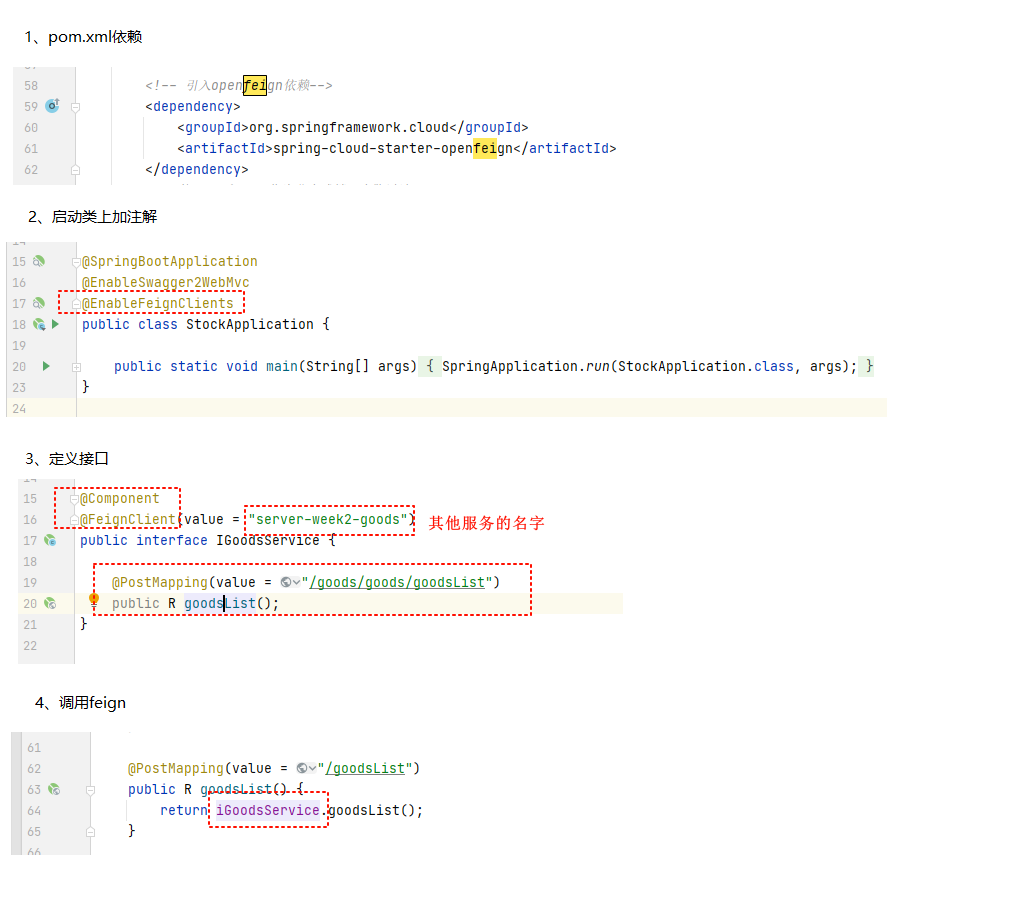Click @PostMapping annotation on IGoodsService line 19
Screen dimensions: 1024x912
pyautogui.click(x=159, y=582)
